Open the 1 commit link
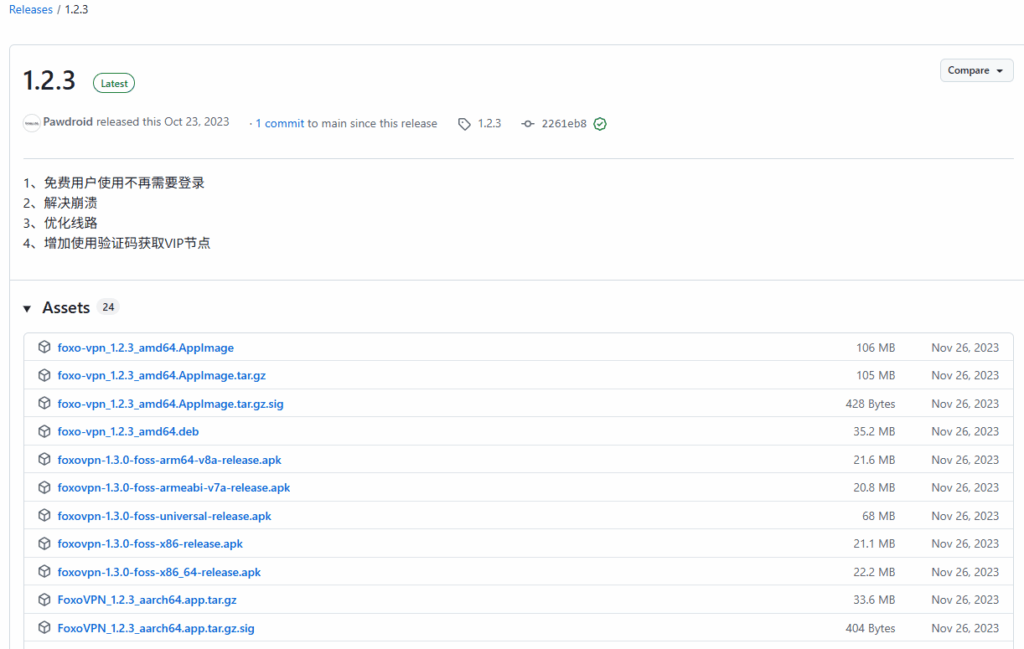Viewport: 1024px width, 649px height. (280, 124)
